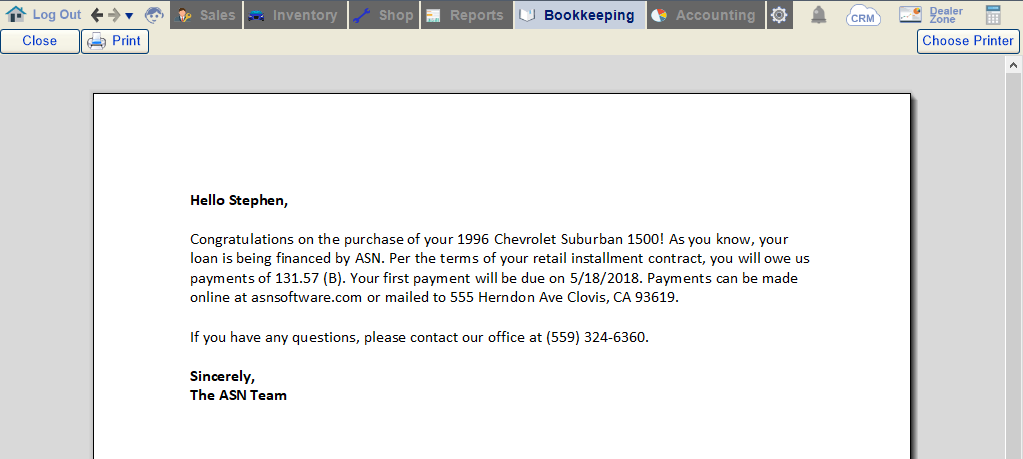Image resolution: width=1023 pixels, height=459 pixels.
Task: Open settings gear icon
Action: (779, 15)
